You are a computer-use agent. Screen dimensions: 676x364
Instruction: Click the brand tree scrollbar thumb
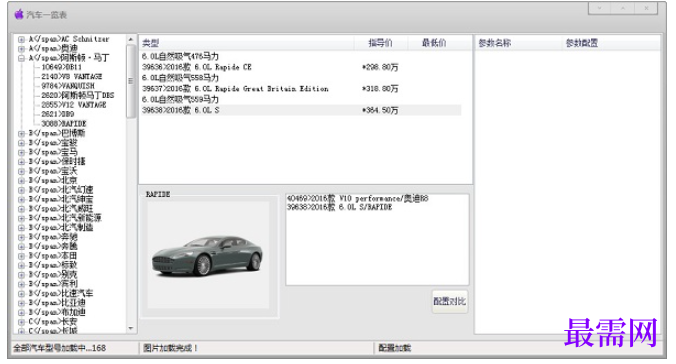click(x=131, y=81)
